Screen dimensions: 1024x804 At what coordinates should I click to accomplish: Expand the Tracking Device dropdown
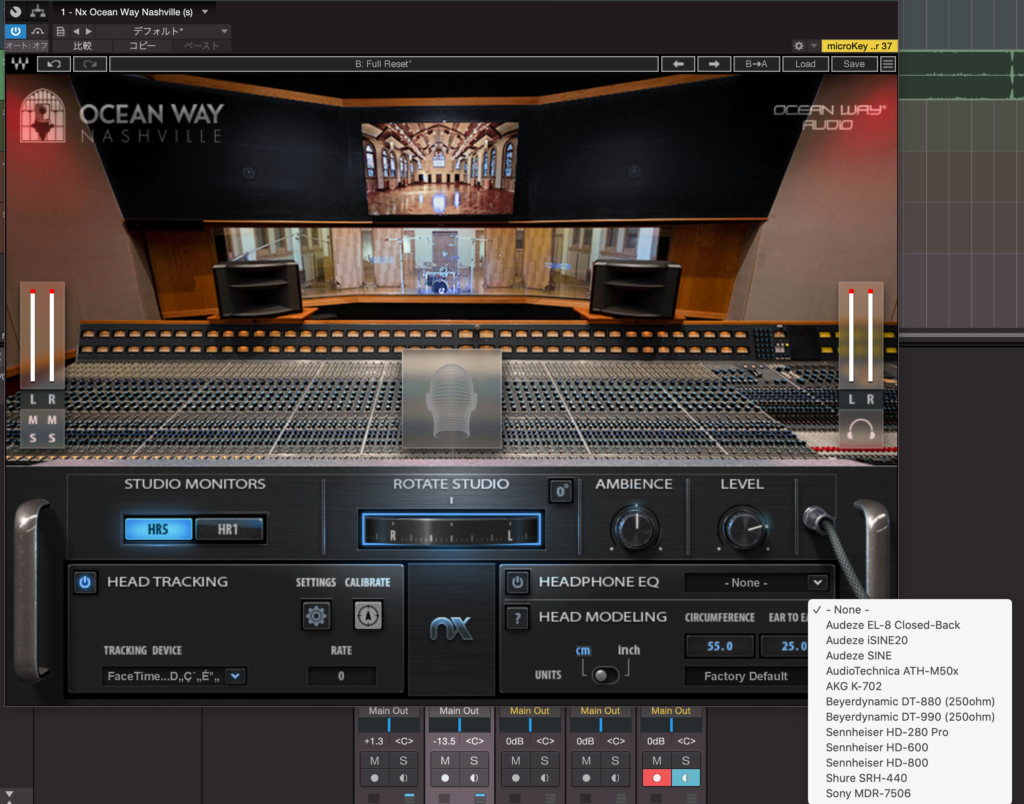click(234, 676)
